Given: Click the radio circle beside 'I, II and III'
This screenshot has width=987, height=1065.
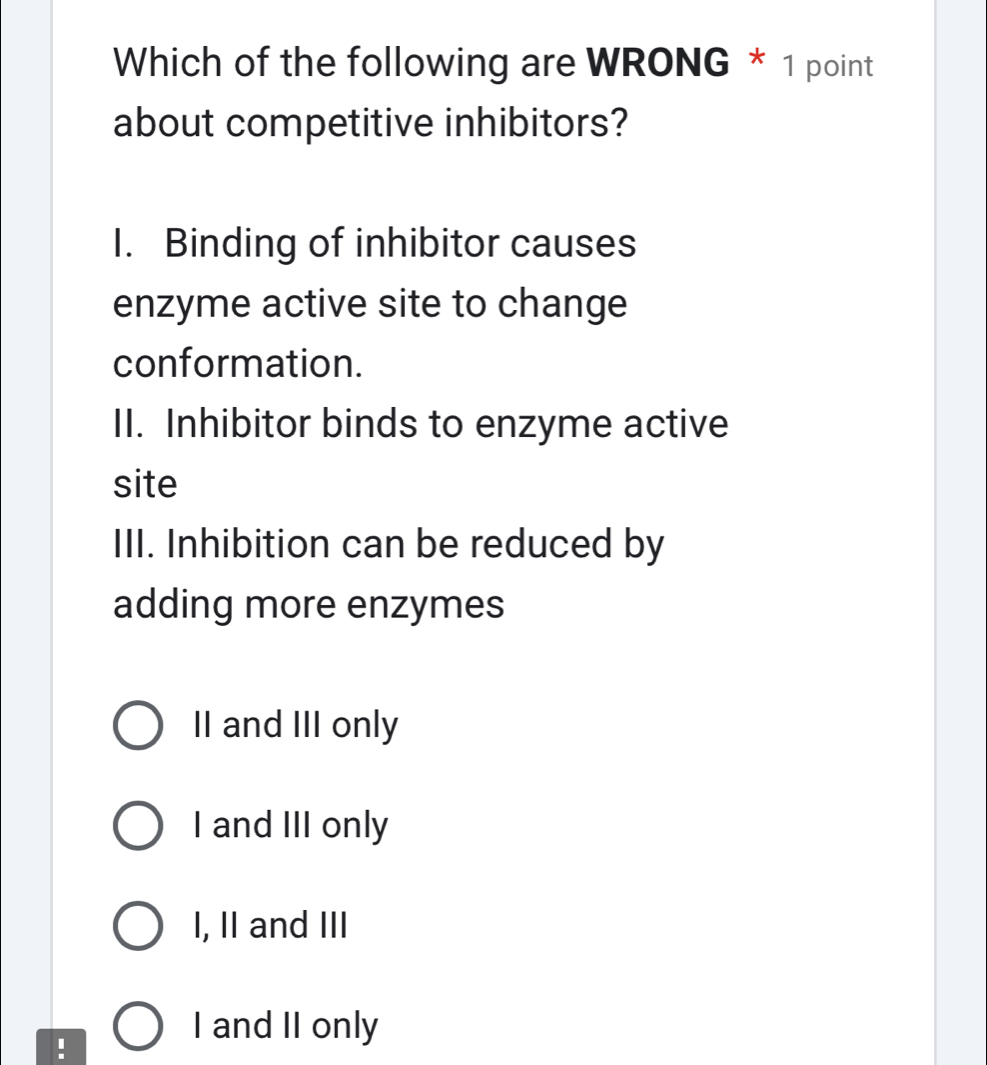Looking at the screenshot, I should [x=138, y=925].
